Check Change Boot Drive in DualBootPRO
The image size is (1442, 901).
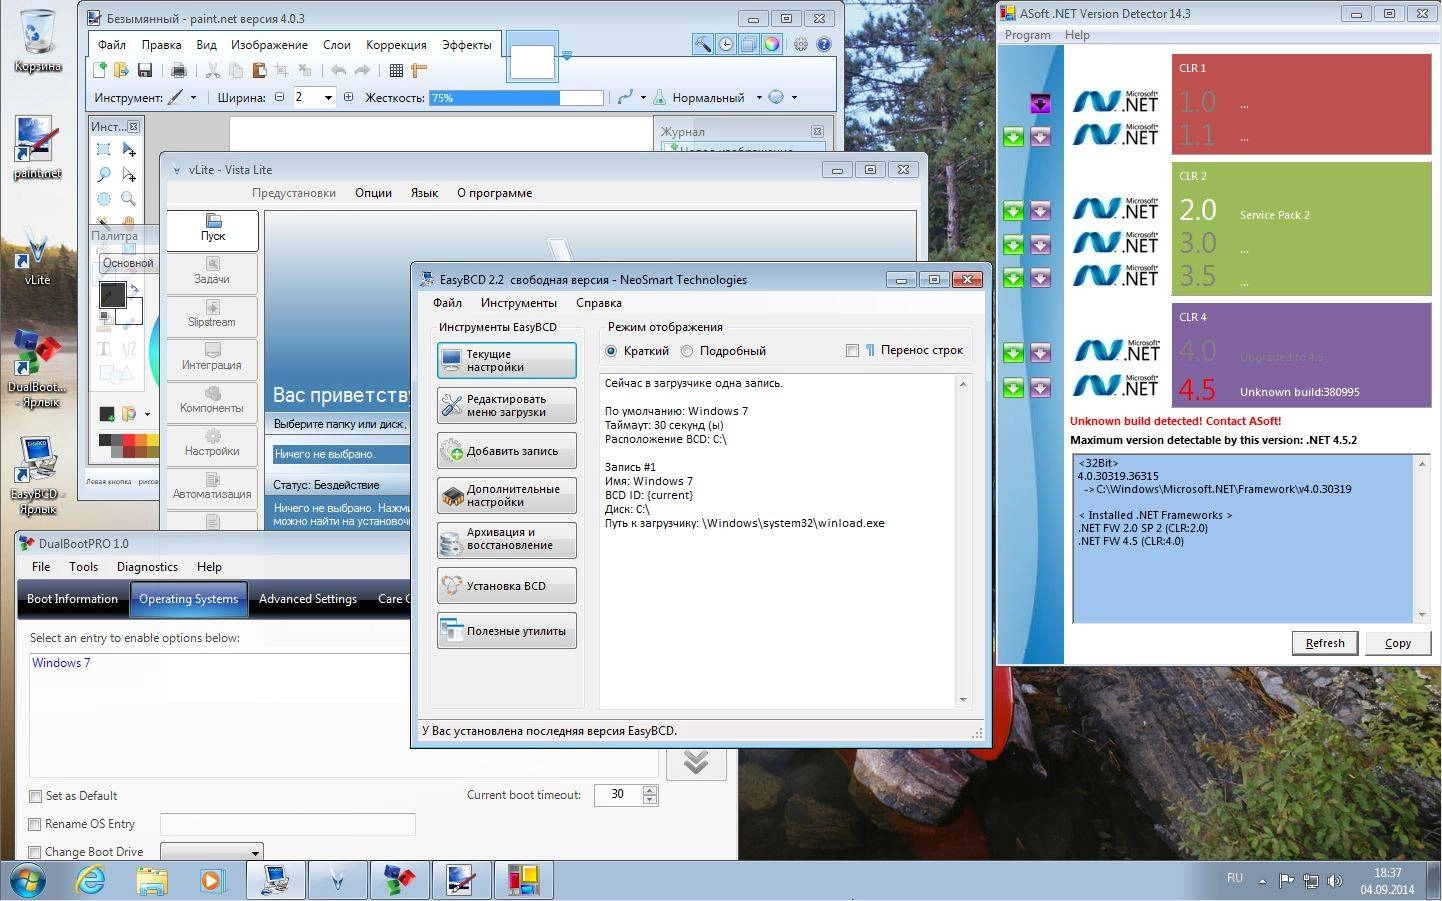[x=35, y=852]
